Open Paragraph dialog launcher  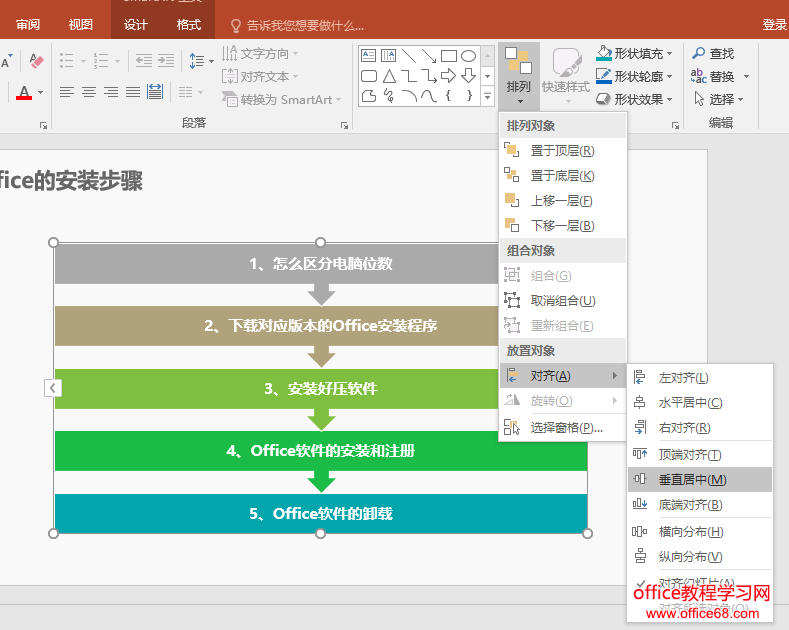(x=344, y=125)
